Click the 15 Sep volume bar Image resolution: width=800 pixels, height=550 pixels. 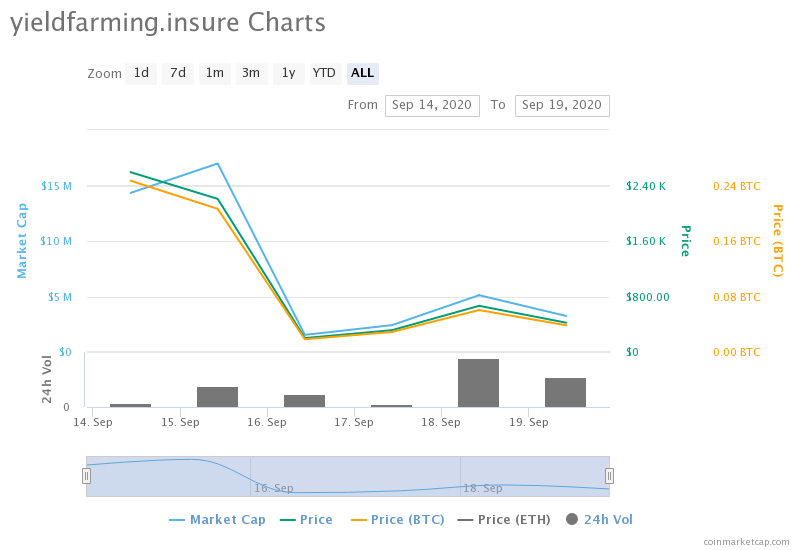[x=217, y=397]
